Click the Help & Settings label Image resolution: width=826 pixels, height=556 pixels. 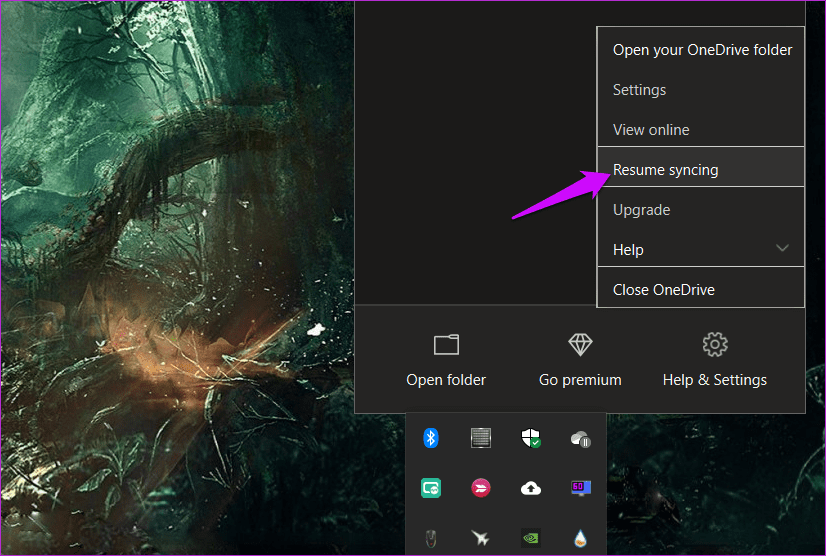[715, 380]
